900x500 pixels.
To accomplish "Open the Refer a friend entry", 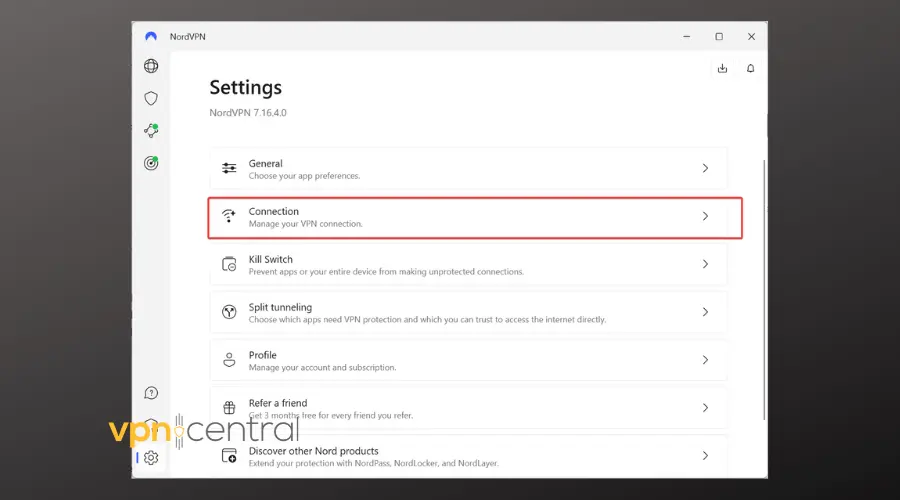I will [x=468, y=408].
